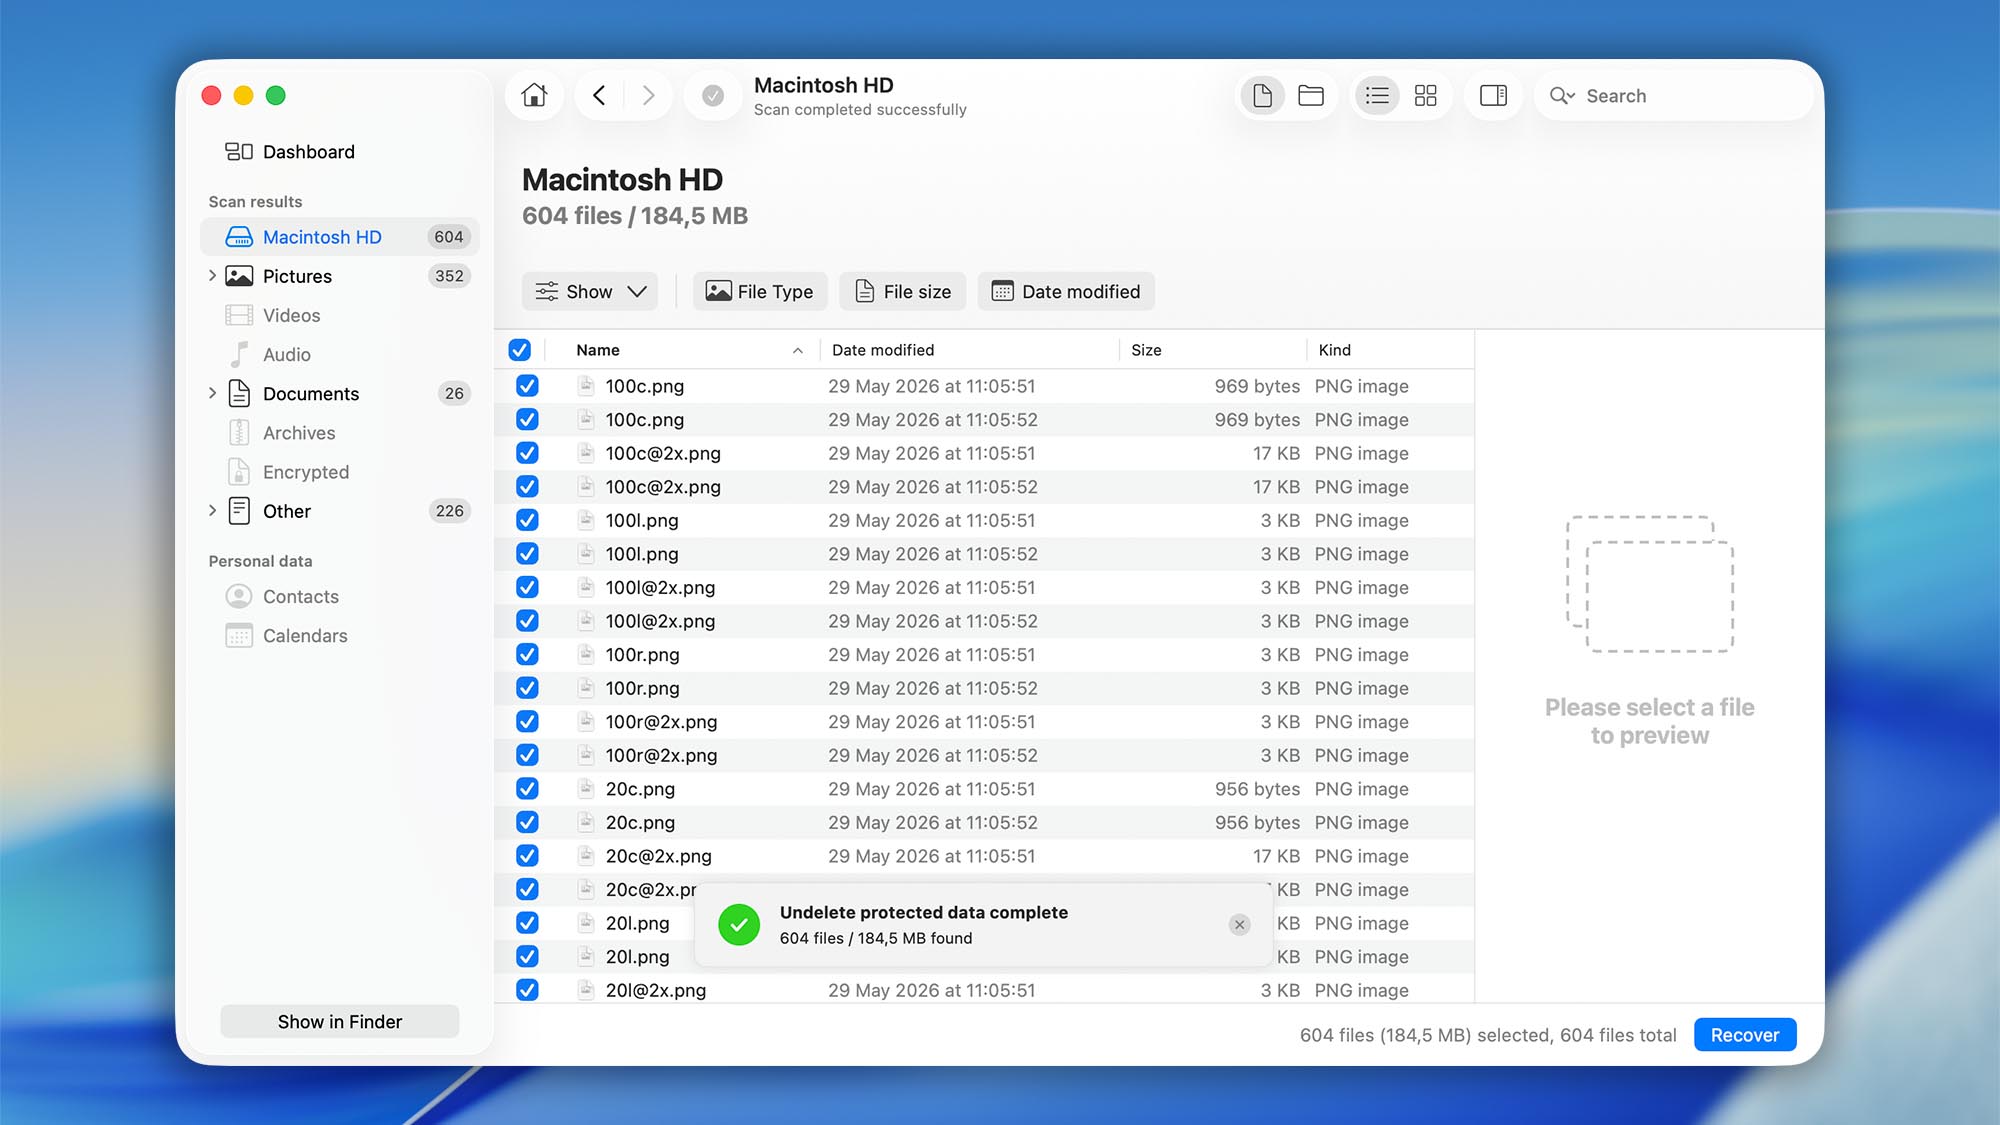Image resolution: width=2000 pixels, height=1125 pixels.
Task: Click the 604 count badge next to Macintosh HD
Action: click(x=449, y=237)
